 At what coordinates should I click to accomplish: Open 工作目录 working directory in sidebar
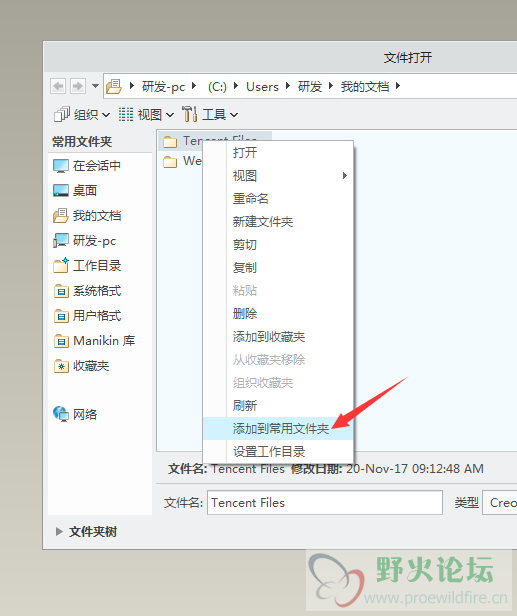pos(87,266)
